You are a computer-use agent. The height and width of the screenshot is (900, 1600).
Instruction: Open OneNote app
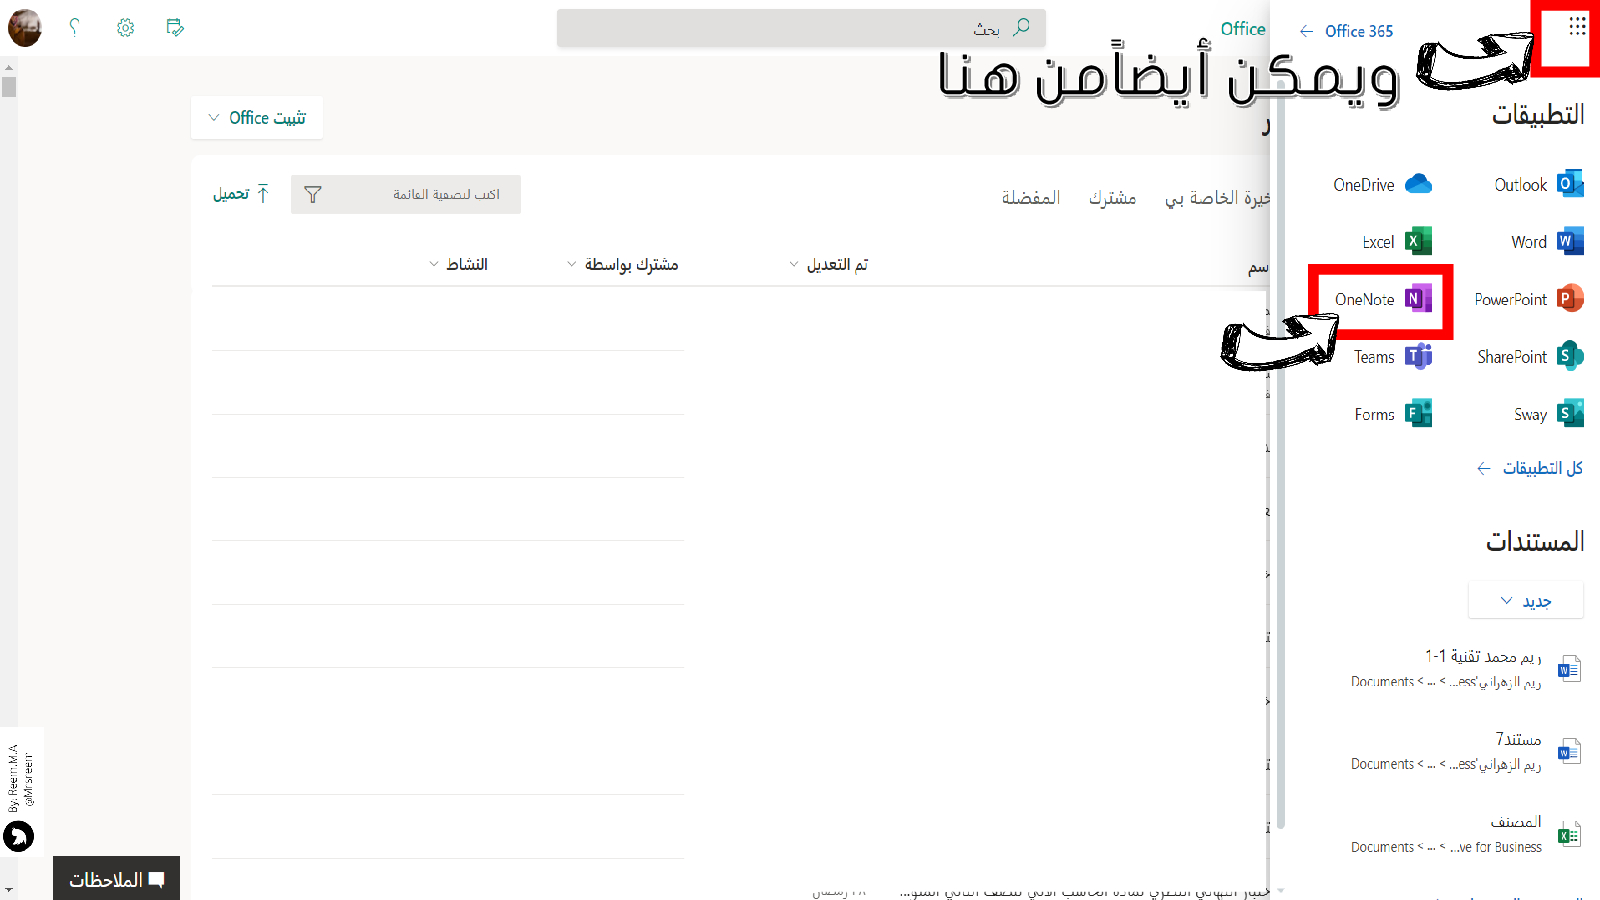(1382, 299)
